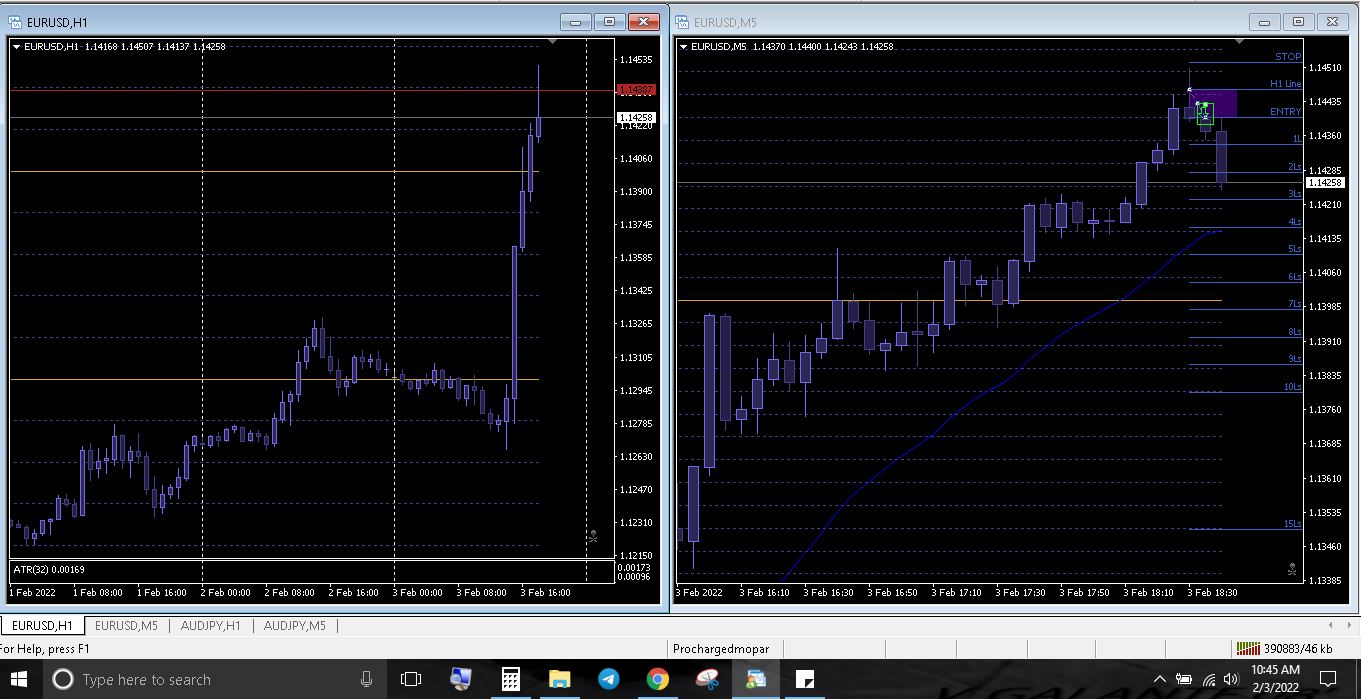This screenshot has height=699, width=1361.
Task: Show hidden system tray icons
Action: [x=1160, y=680]
